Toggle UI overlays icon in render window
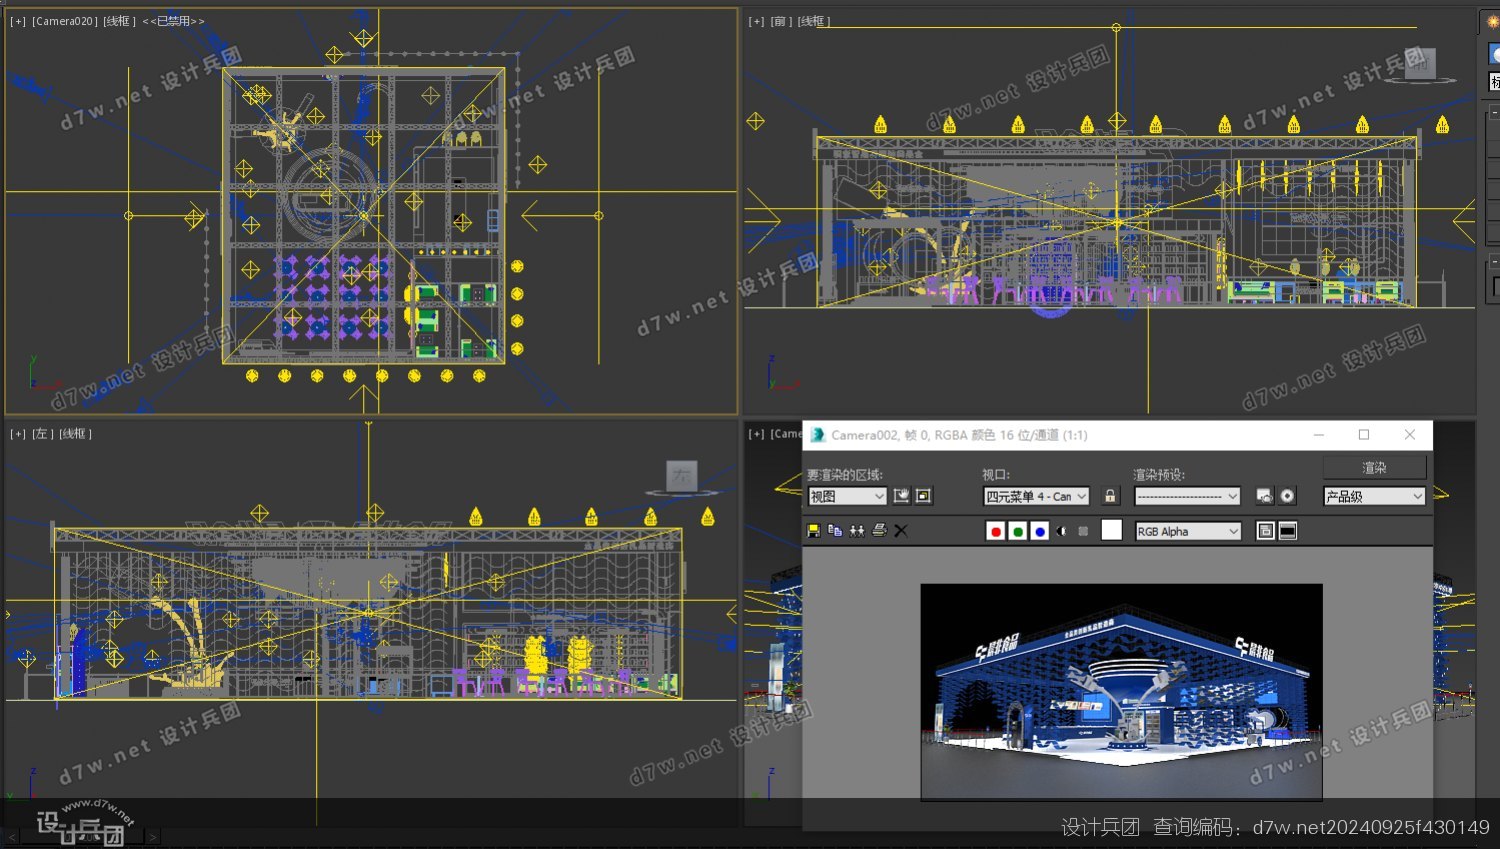The width and height of the screenshot is (1500, 849). point(1265,531)
